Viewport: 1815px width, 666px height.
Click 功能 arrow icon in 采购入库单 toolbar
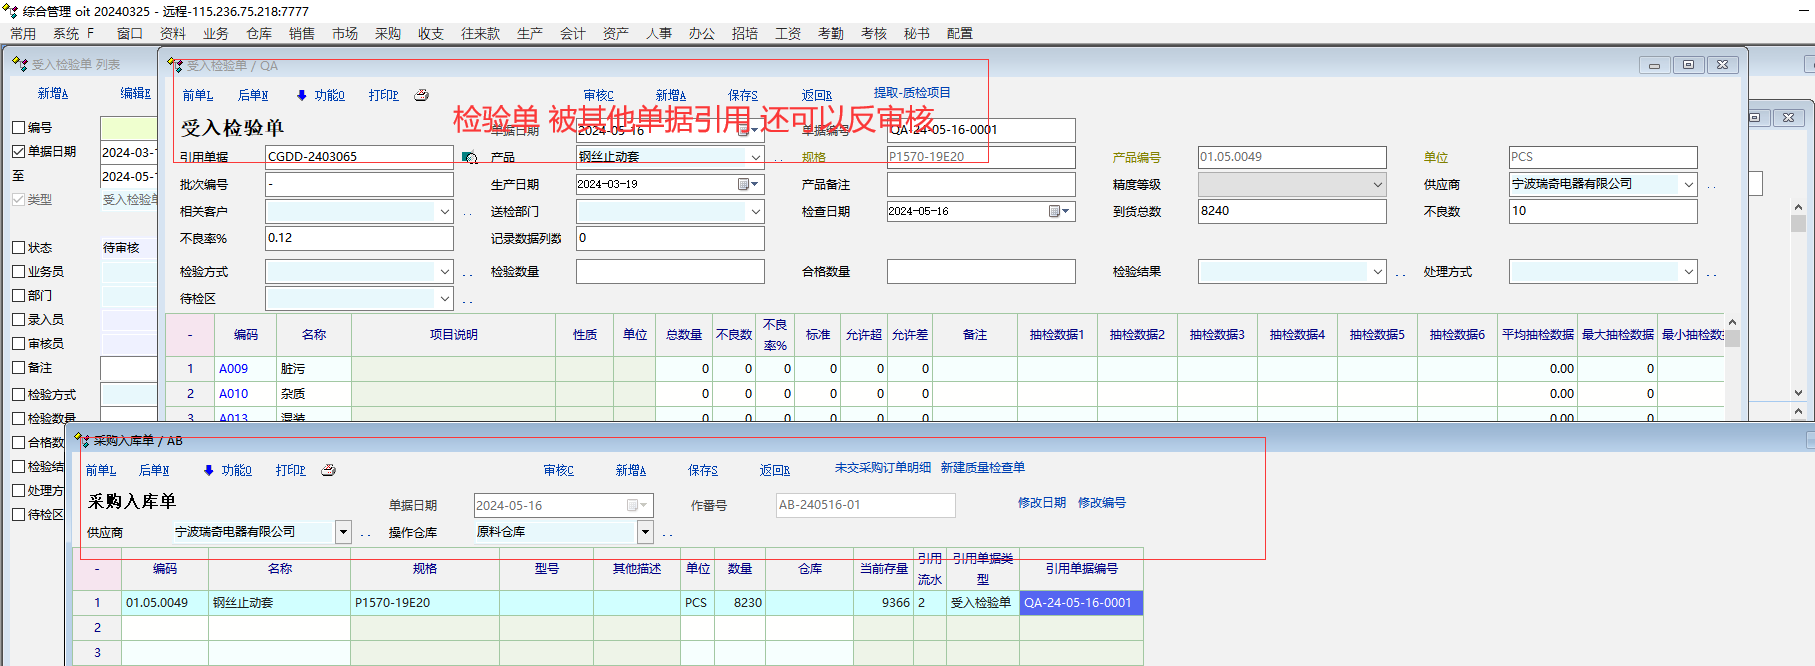[208, 470]
